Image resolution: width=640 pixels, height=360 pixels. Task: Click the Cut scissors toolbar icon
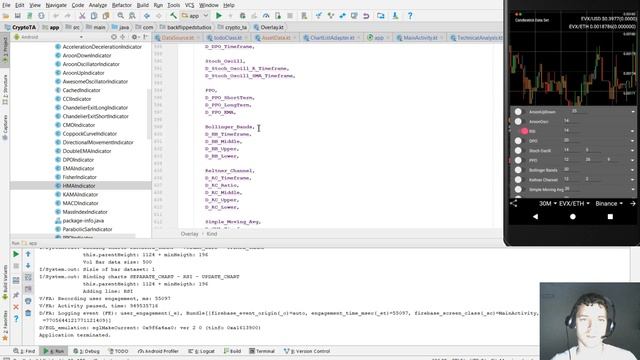tap(82, 16)
